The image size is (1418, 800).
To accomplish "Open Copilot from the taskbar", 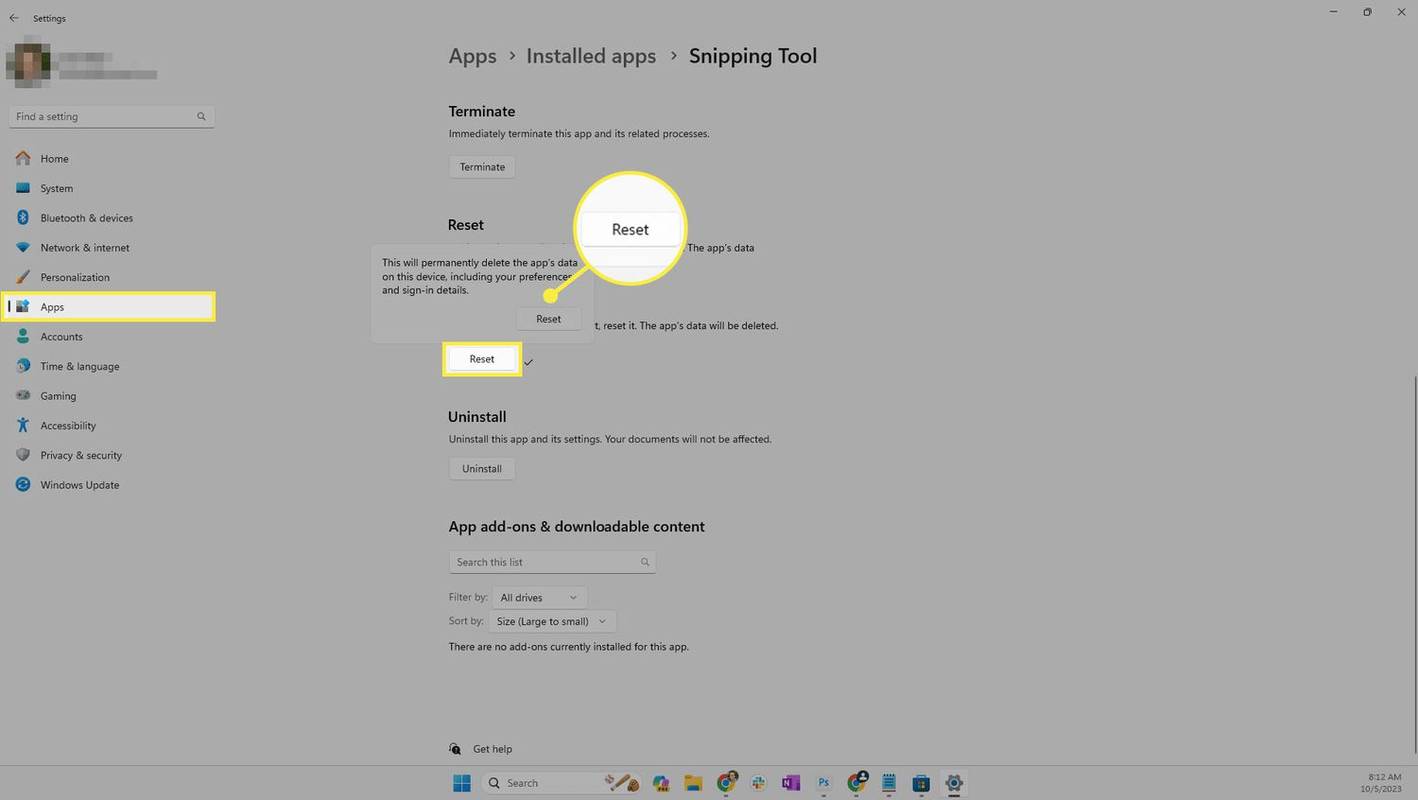I will tap(660, 783).
